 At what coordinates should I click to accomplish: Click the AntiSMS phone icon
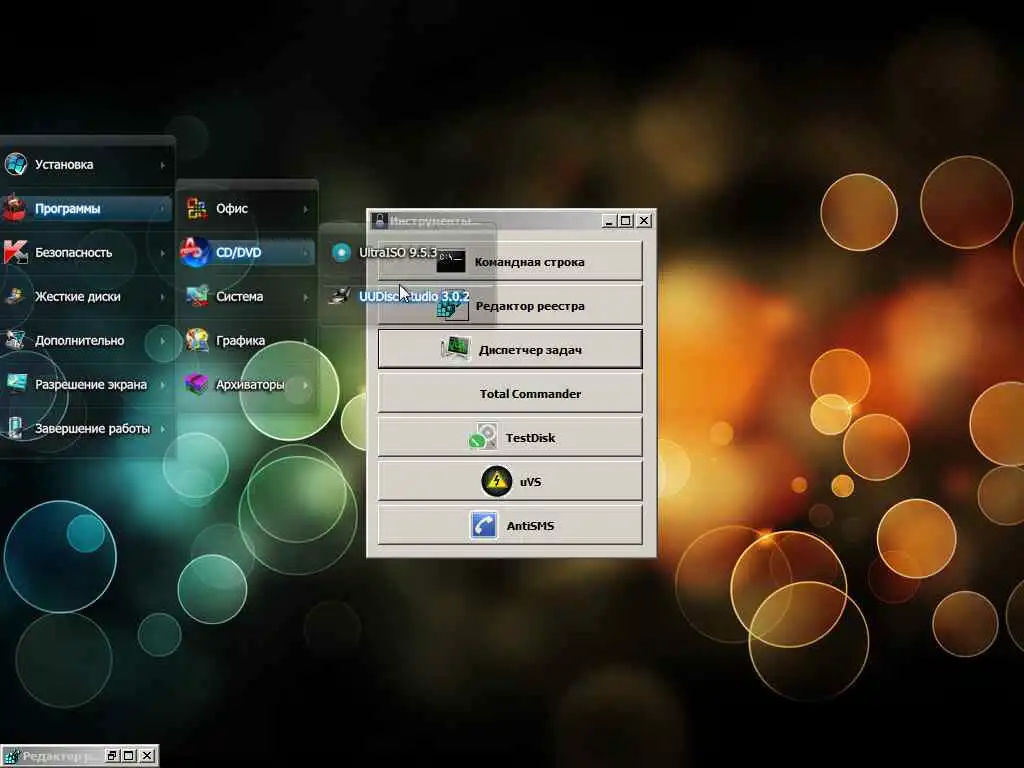[x=483, y=525]
